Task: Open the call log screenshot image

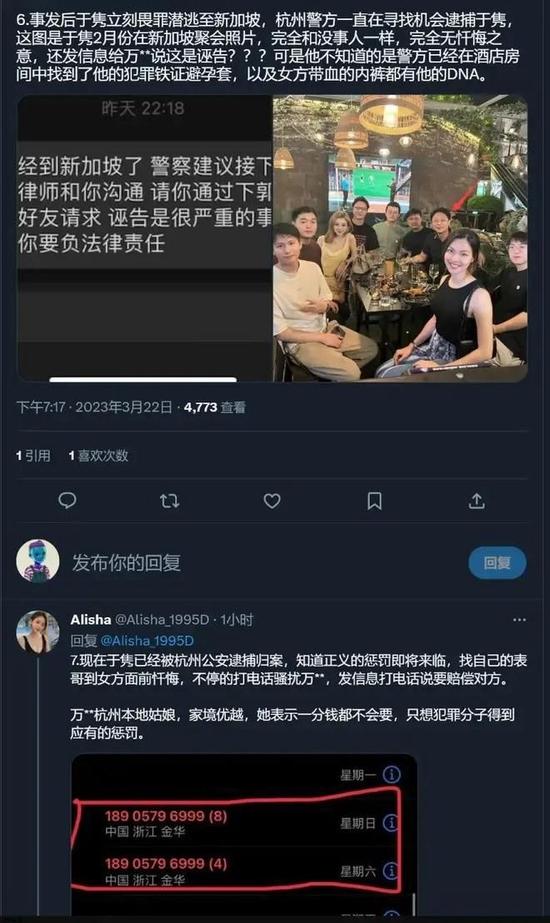Action: coord(244,835)
